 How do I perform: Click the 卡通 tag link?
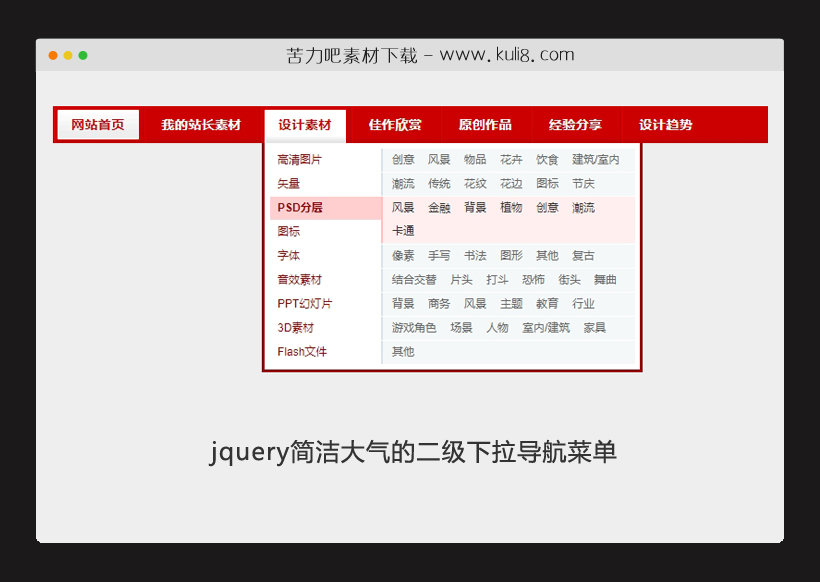(403, 231)
